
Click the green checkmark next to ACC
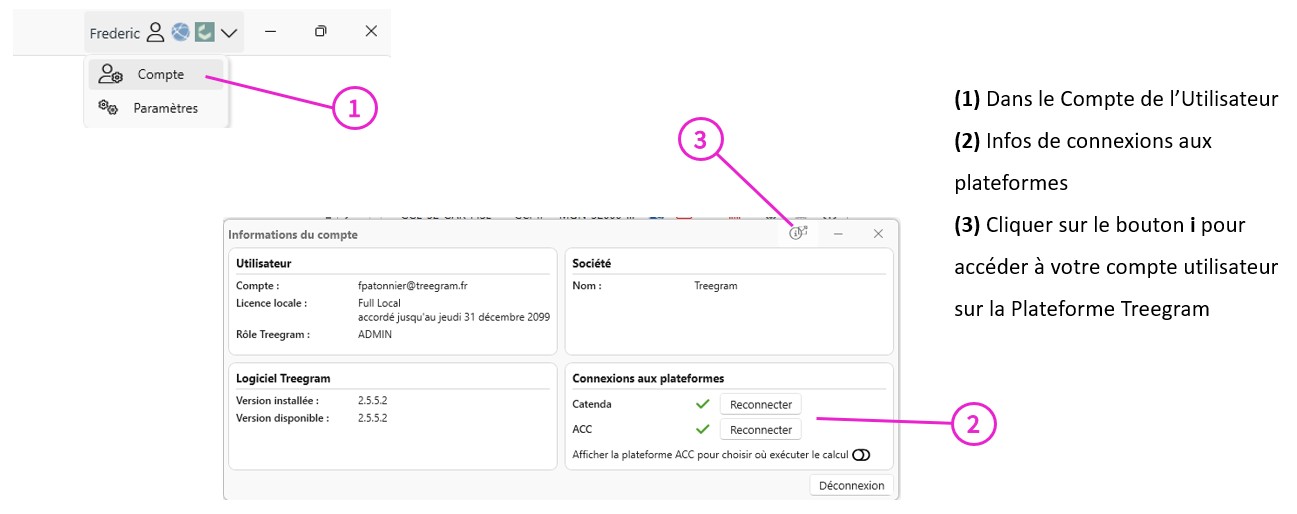[x=703, y=429]
